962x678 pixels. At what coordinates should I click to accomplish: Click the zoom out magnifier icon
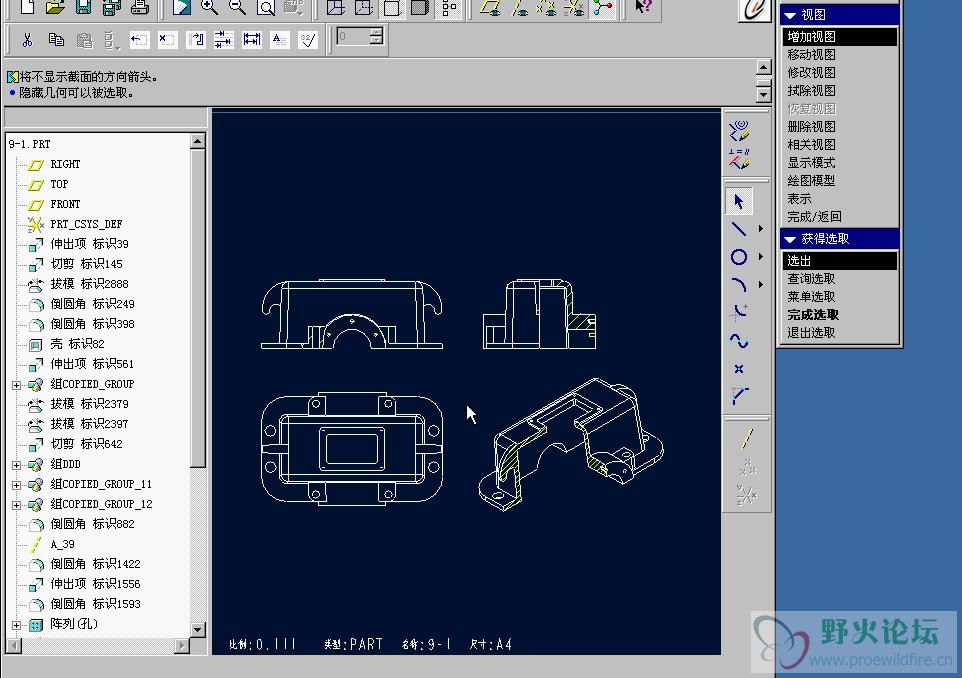(237, 7)
